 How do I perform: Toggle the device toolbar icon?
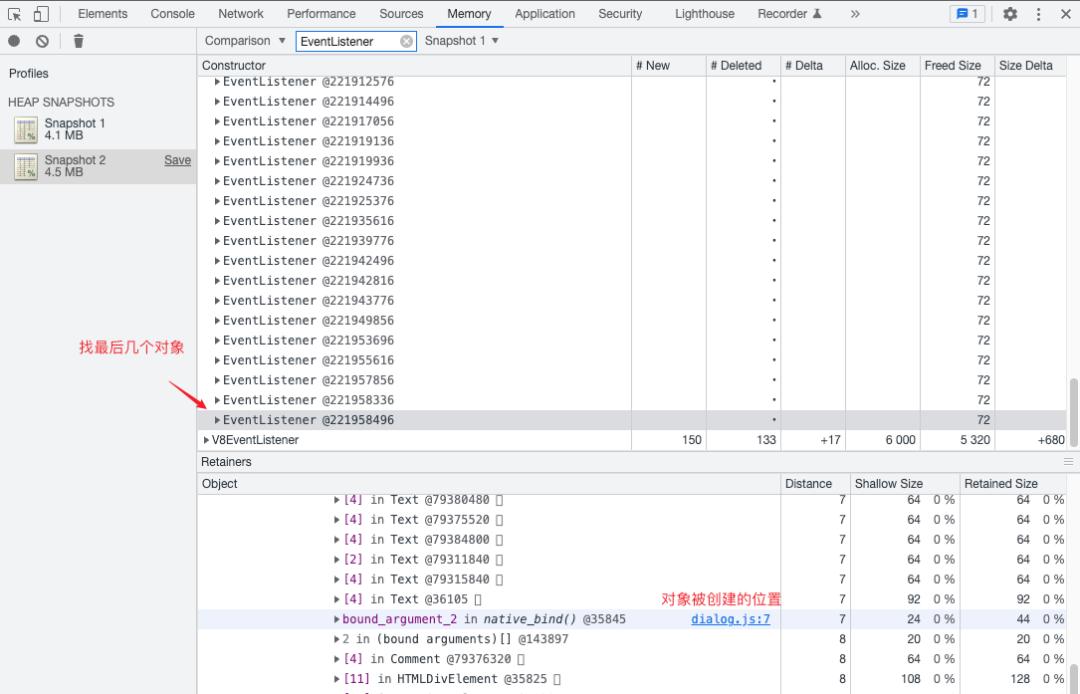[x=41, y=14]
